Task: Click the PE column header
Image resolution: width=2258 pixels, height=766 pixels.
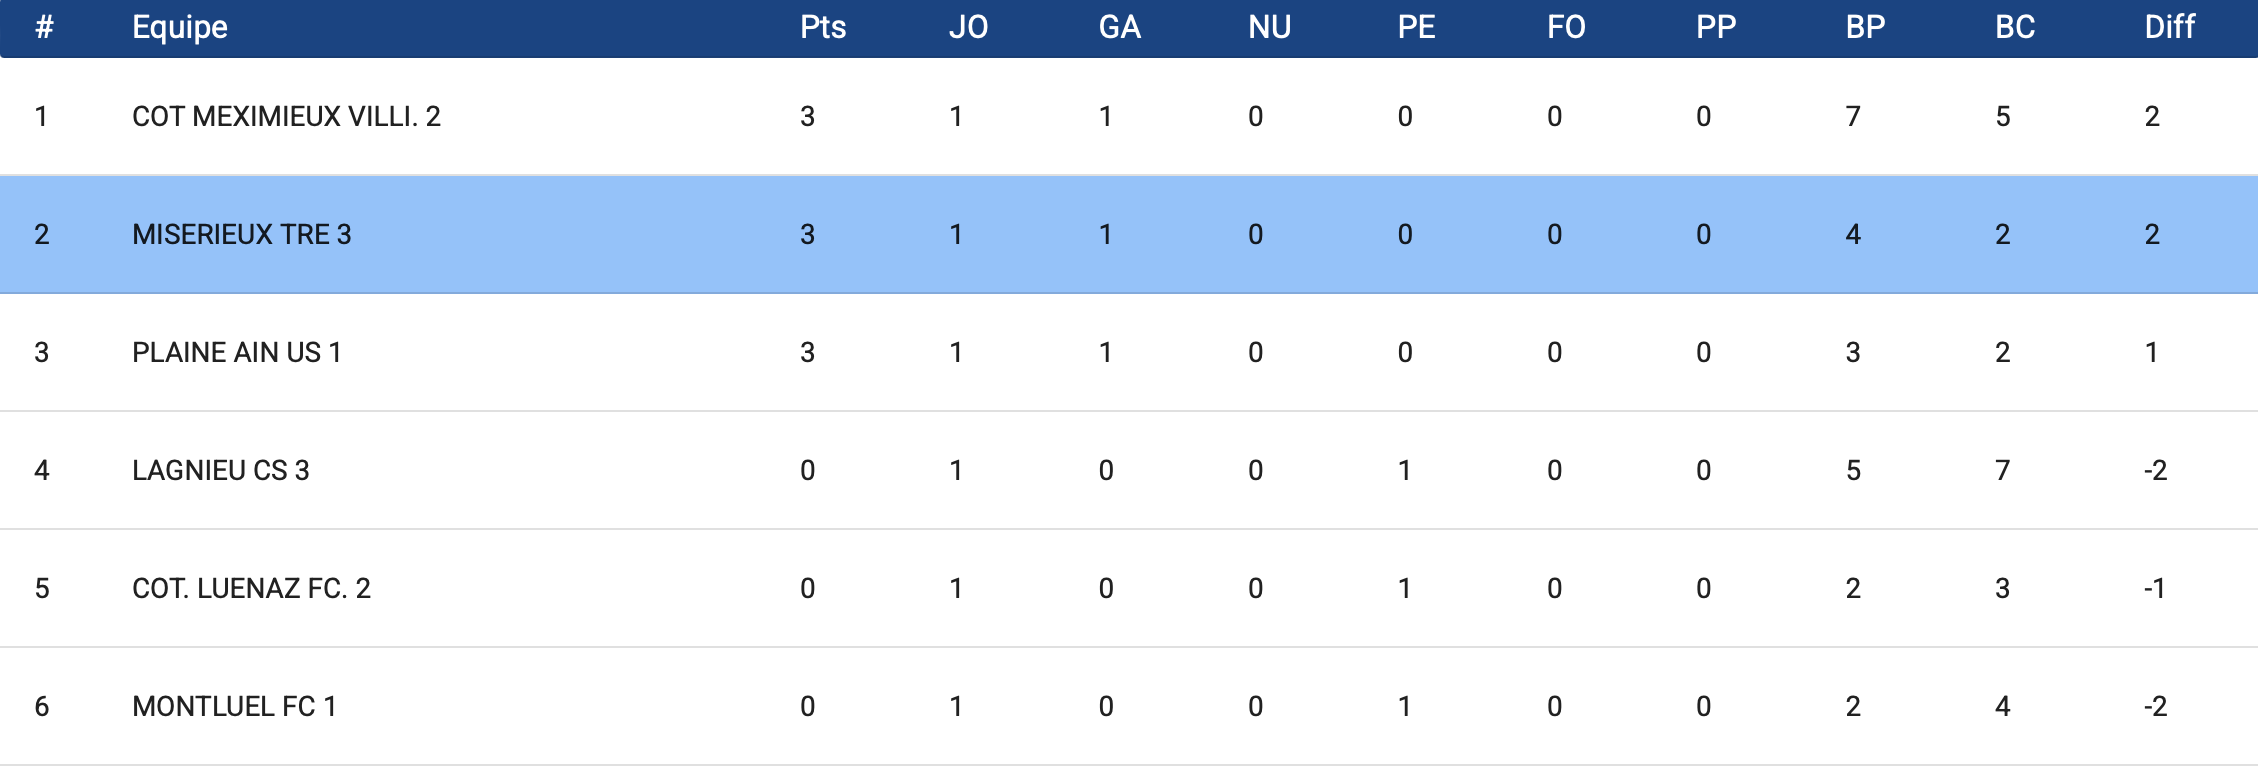Action: pyautogui.click(x=1416, y=27)
